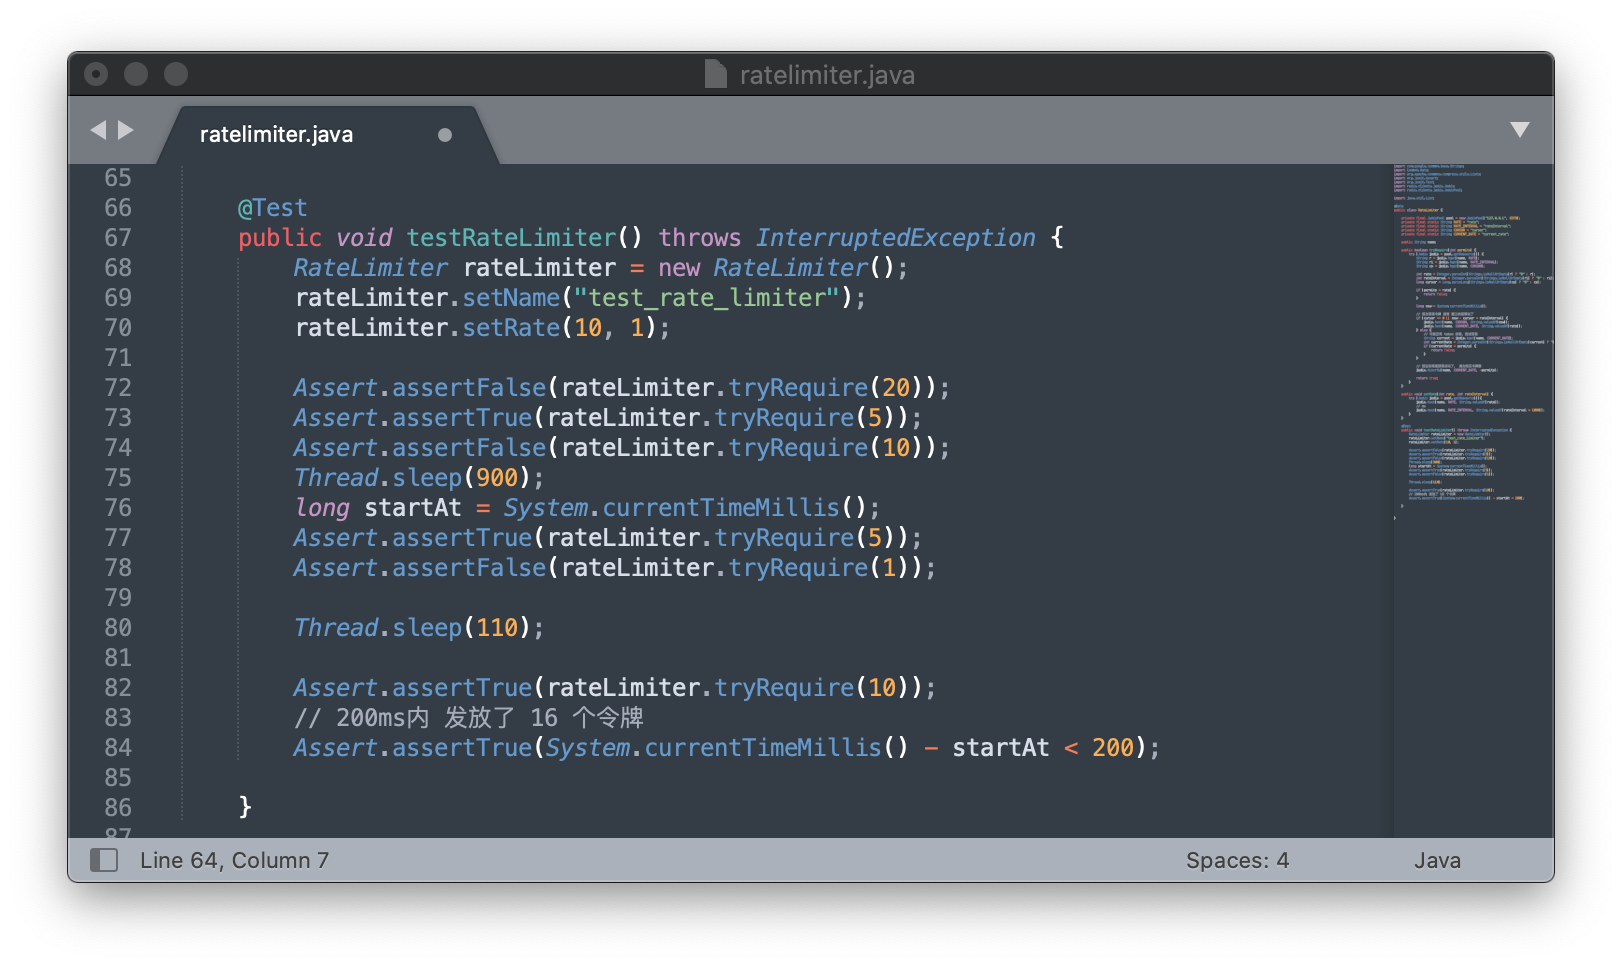
Task: Click the testRateLimiter method name
Action: pyautogui.click(x=511, y=238)
